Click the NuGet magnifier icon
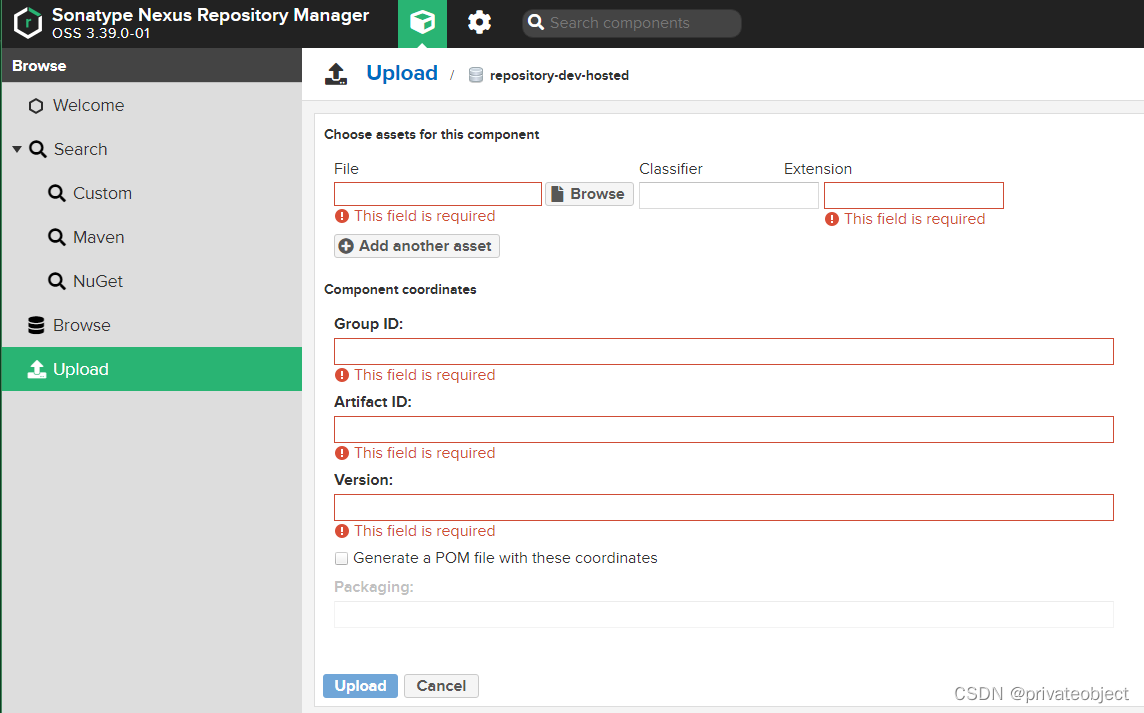 point(56,281)
